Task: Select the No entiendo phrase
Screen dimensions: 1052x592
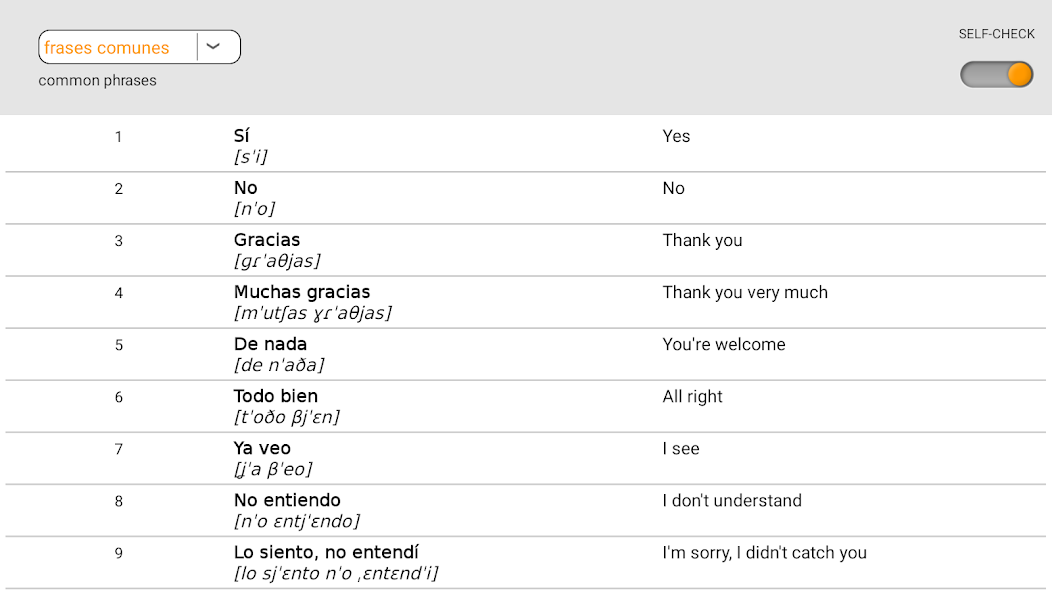Action: [x=287, y=500]
